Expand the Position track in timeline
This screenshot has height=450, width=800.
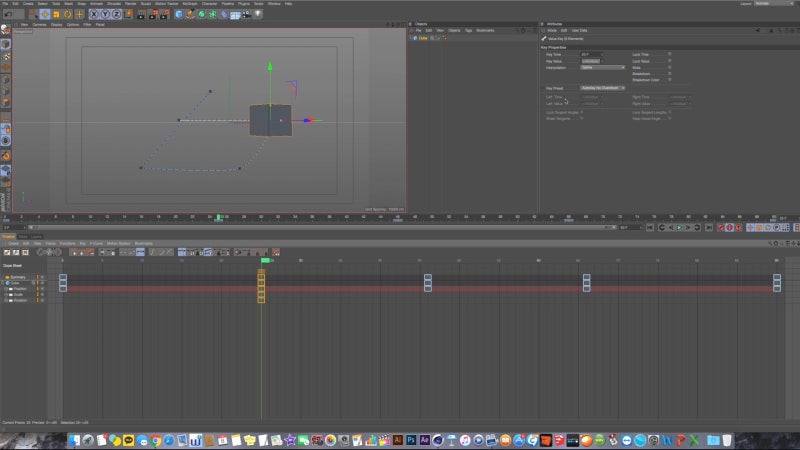point(6,289)
